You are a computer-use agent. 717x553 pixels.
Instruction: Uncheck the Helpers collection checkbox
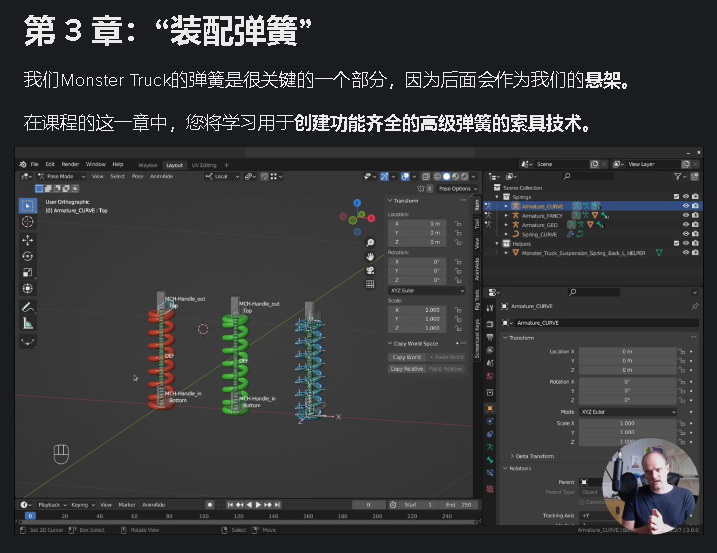676,243
